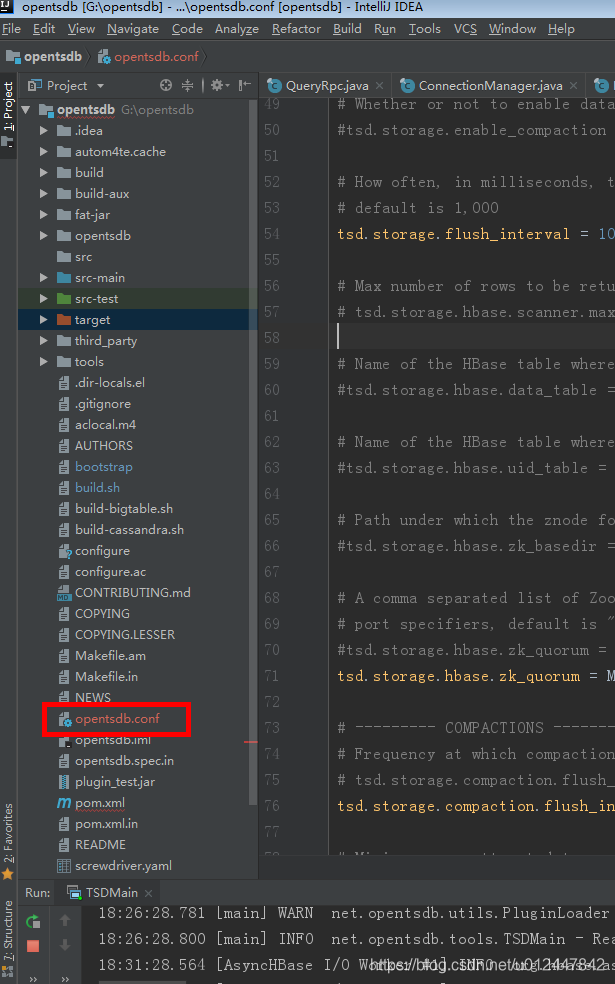Open the Navigate menu
Viewport: 615px width, 984px height.
coord(132,29)
